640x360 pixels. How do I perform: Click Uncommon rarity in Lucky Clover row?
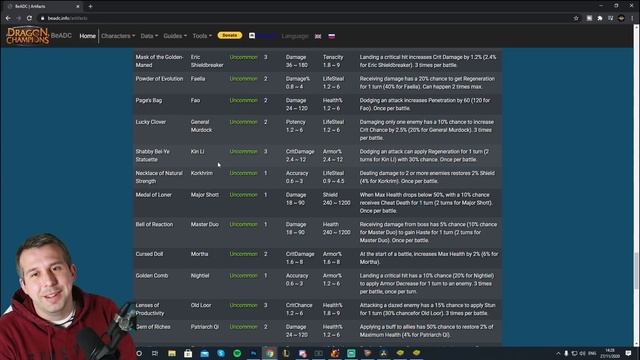pyautogui.click(x=243, y=122)
